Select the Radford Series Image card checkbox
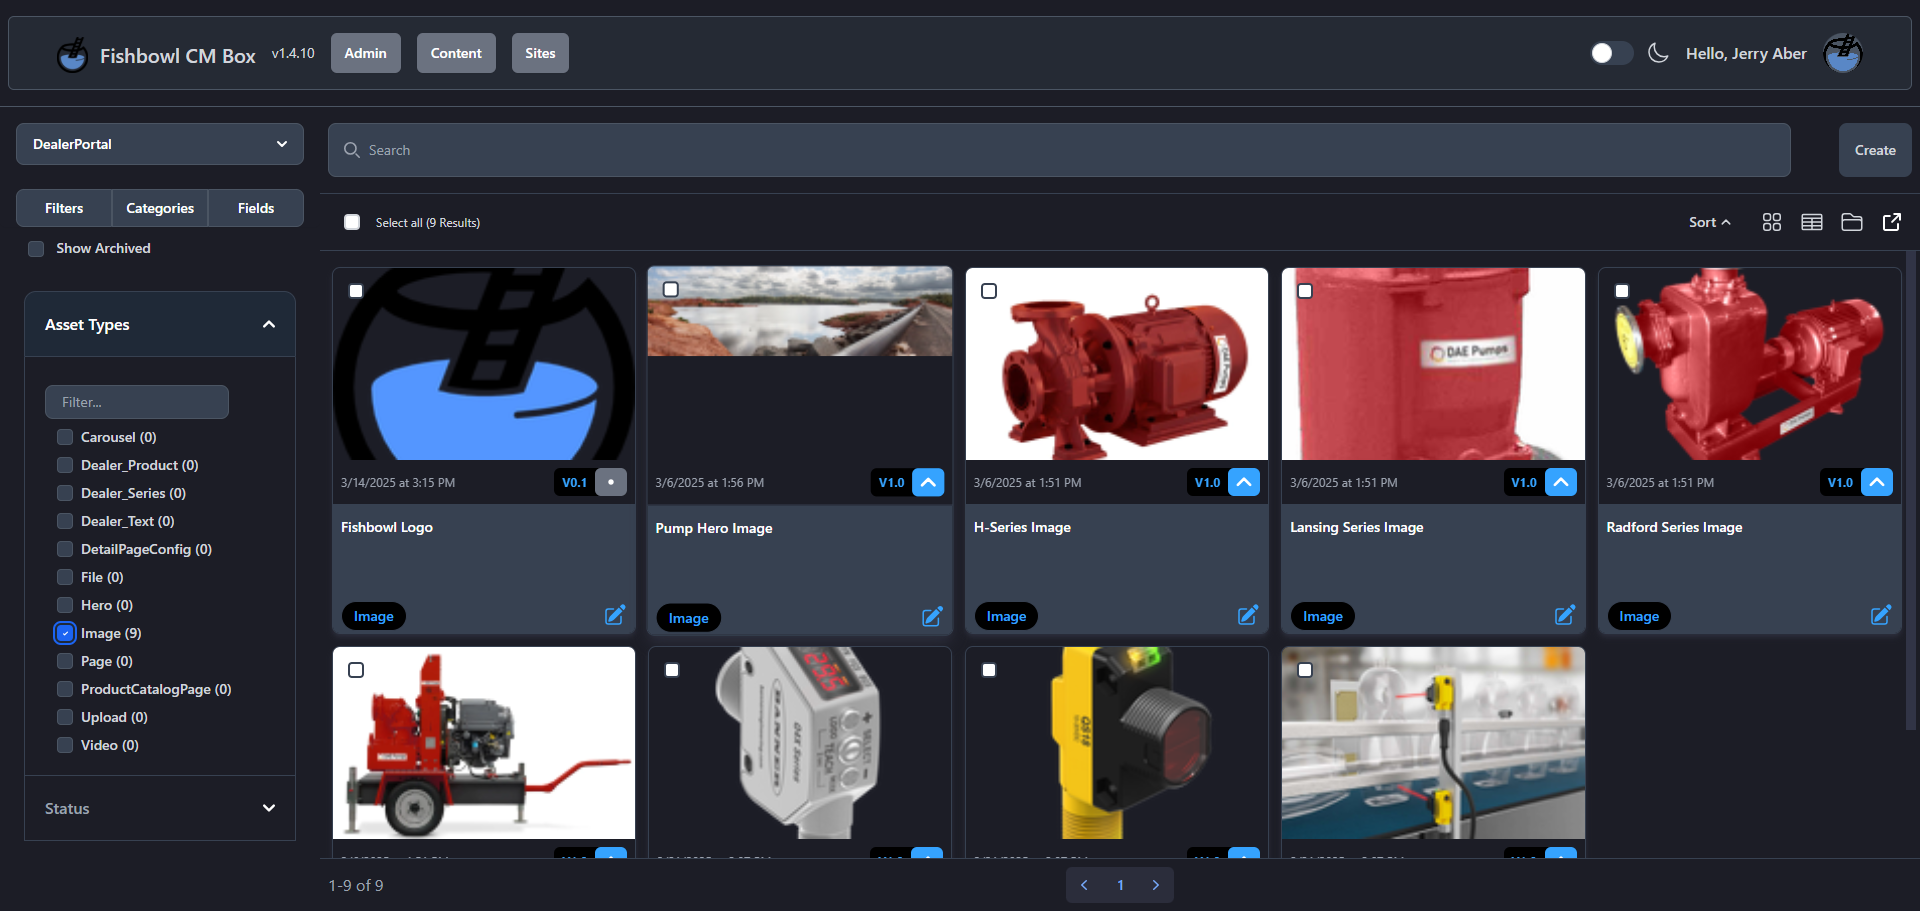 click(x=1622, y=291)
